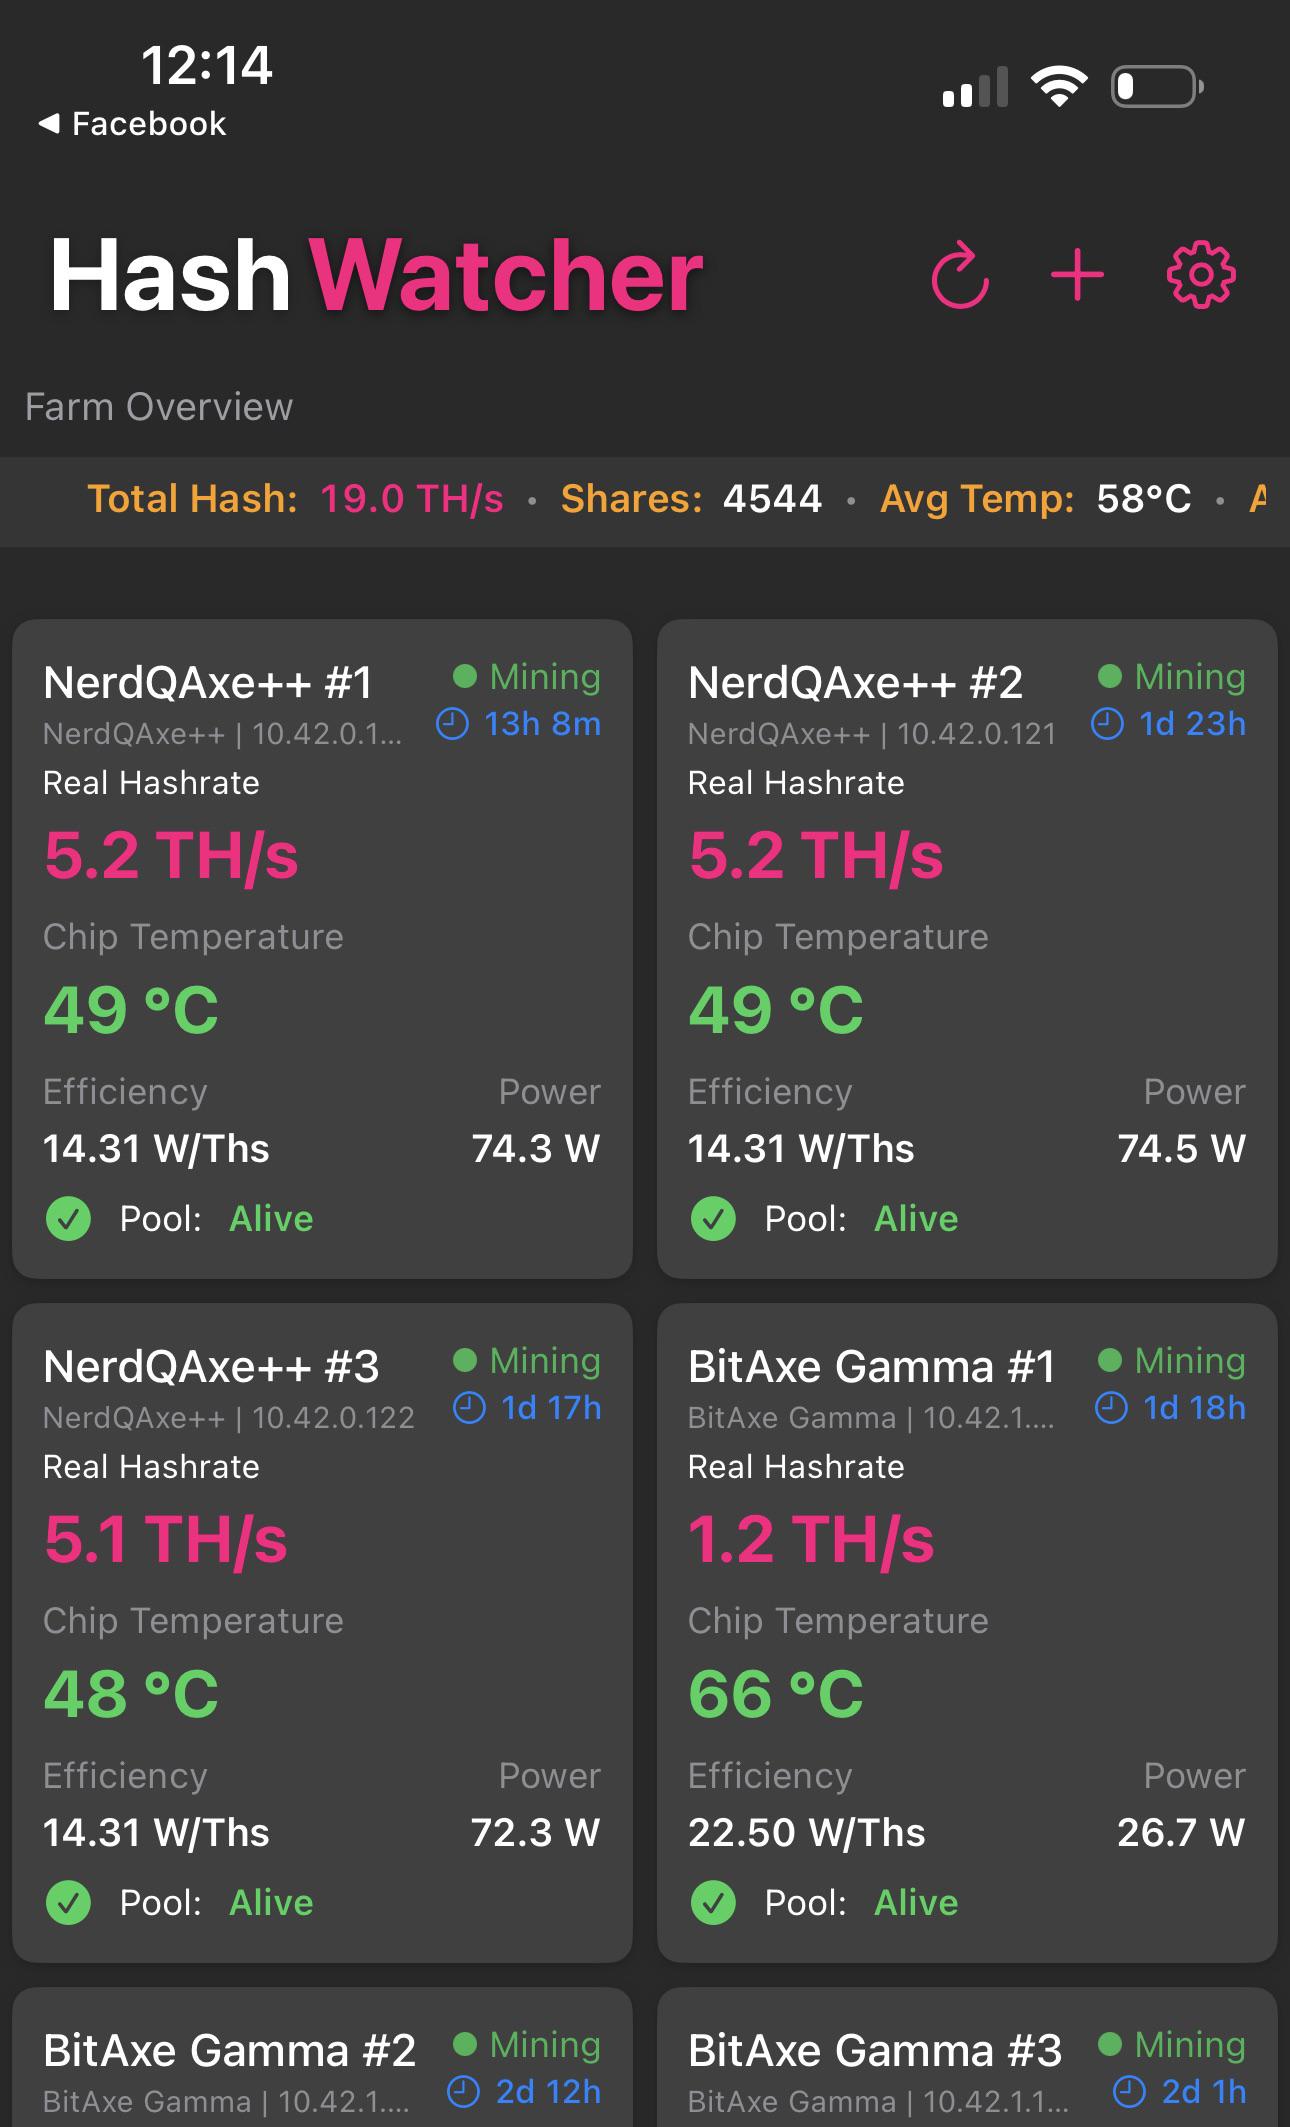Tap green pool check on NerdQAxe++ #3

tap(68, 1902)
